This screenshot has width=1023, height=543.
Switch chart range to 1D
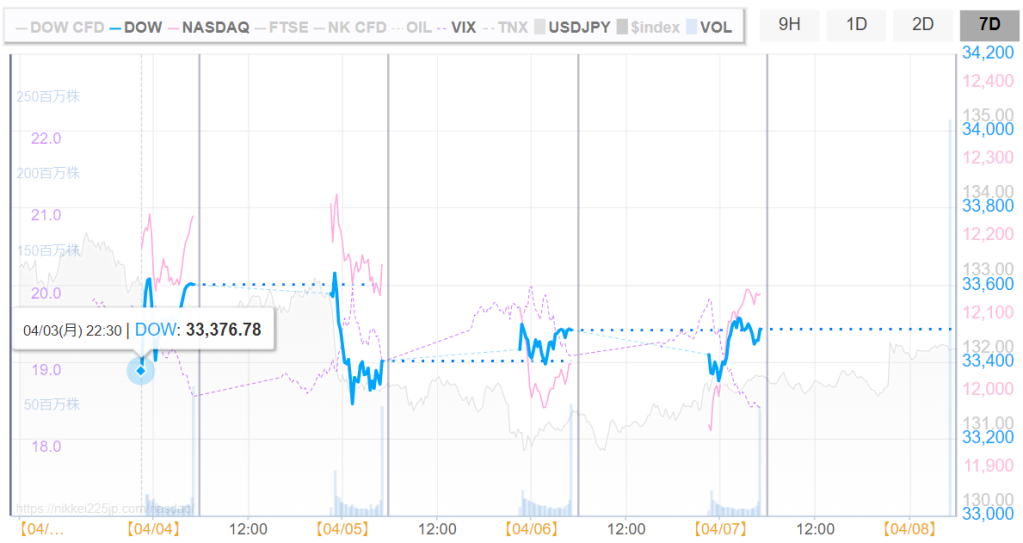click(x=856, y=24)
